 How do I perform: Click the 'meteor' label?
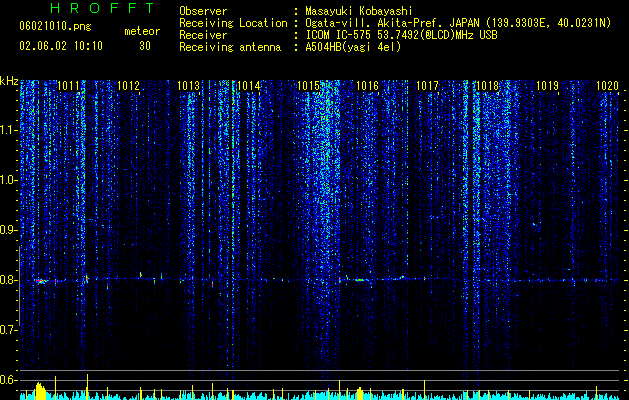coord(142,31)
